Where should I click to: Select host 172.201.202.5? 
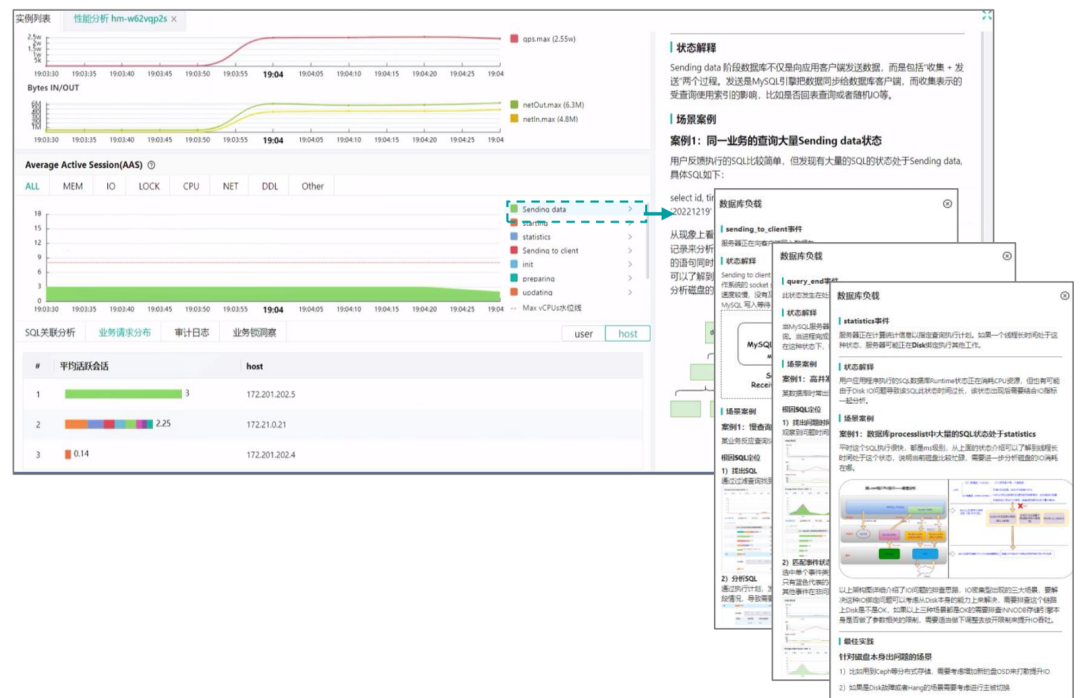[x=271, y=395]
